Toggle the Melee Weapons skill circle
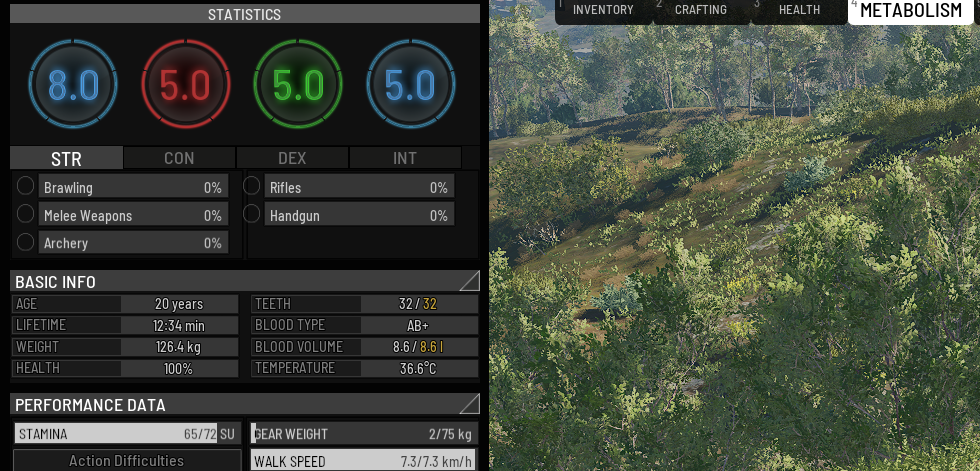Image resolution: width=980 pixels, height=471 pixels. coord(26,214)
